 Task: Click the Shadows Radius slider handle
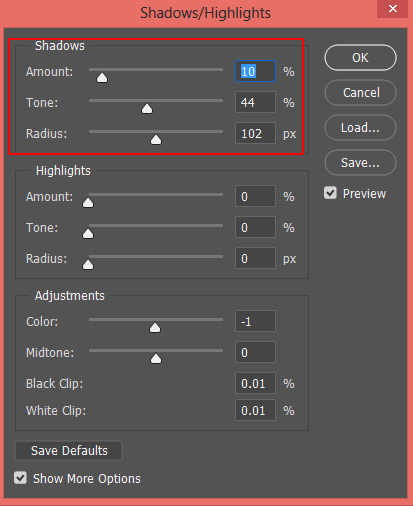[x=156, y=140]
